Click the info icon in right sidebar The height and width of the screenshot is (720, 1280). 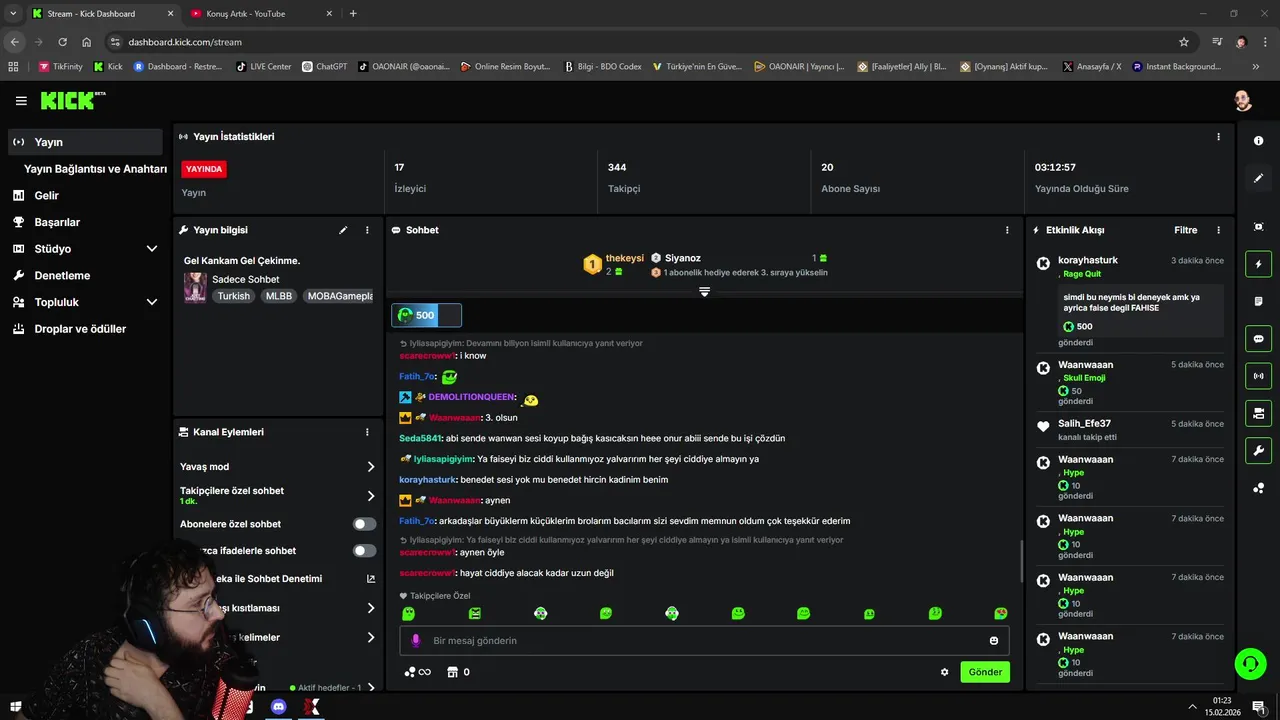pyautogui.click(x=1258, y=141)
